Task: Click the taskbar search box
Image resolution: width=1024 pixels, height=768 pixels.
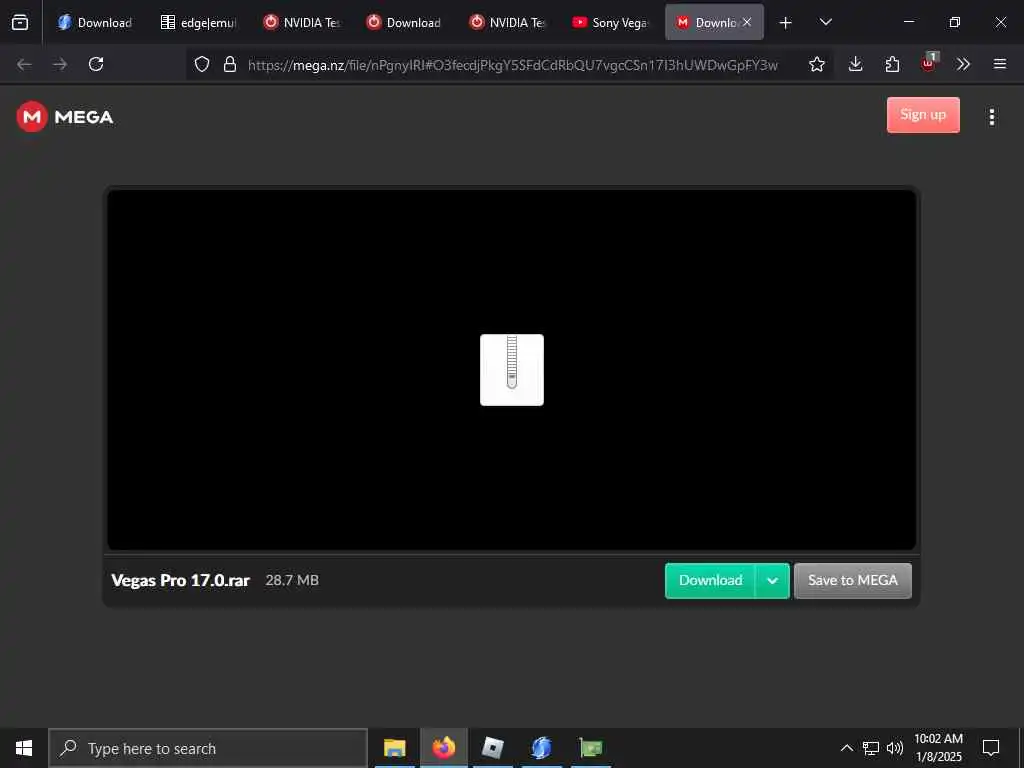Action: tap(208, 748)
